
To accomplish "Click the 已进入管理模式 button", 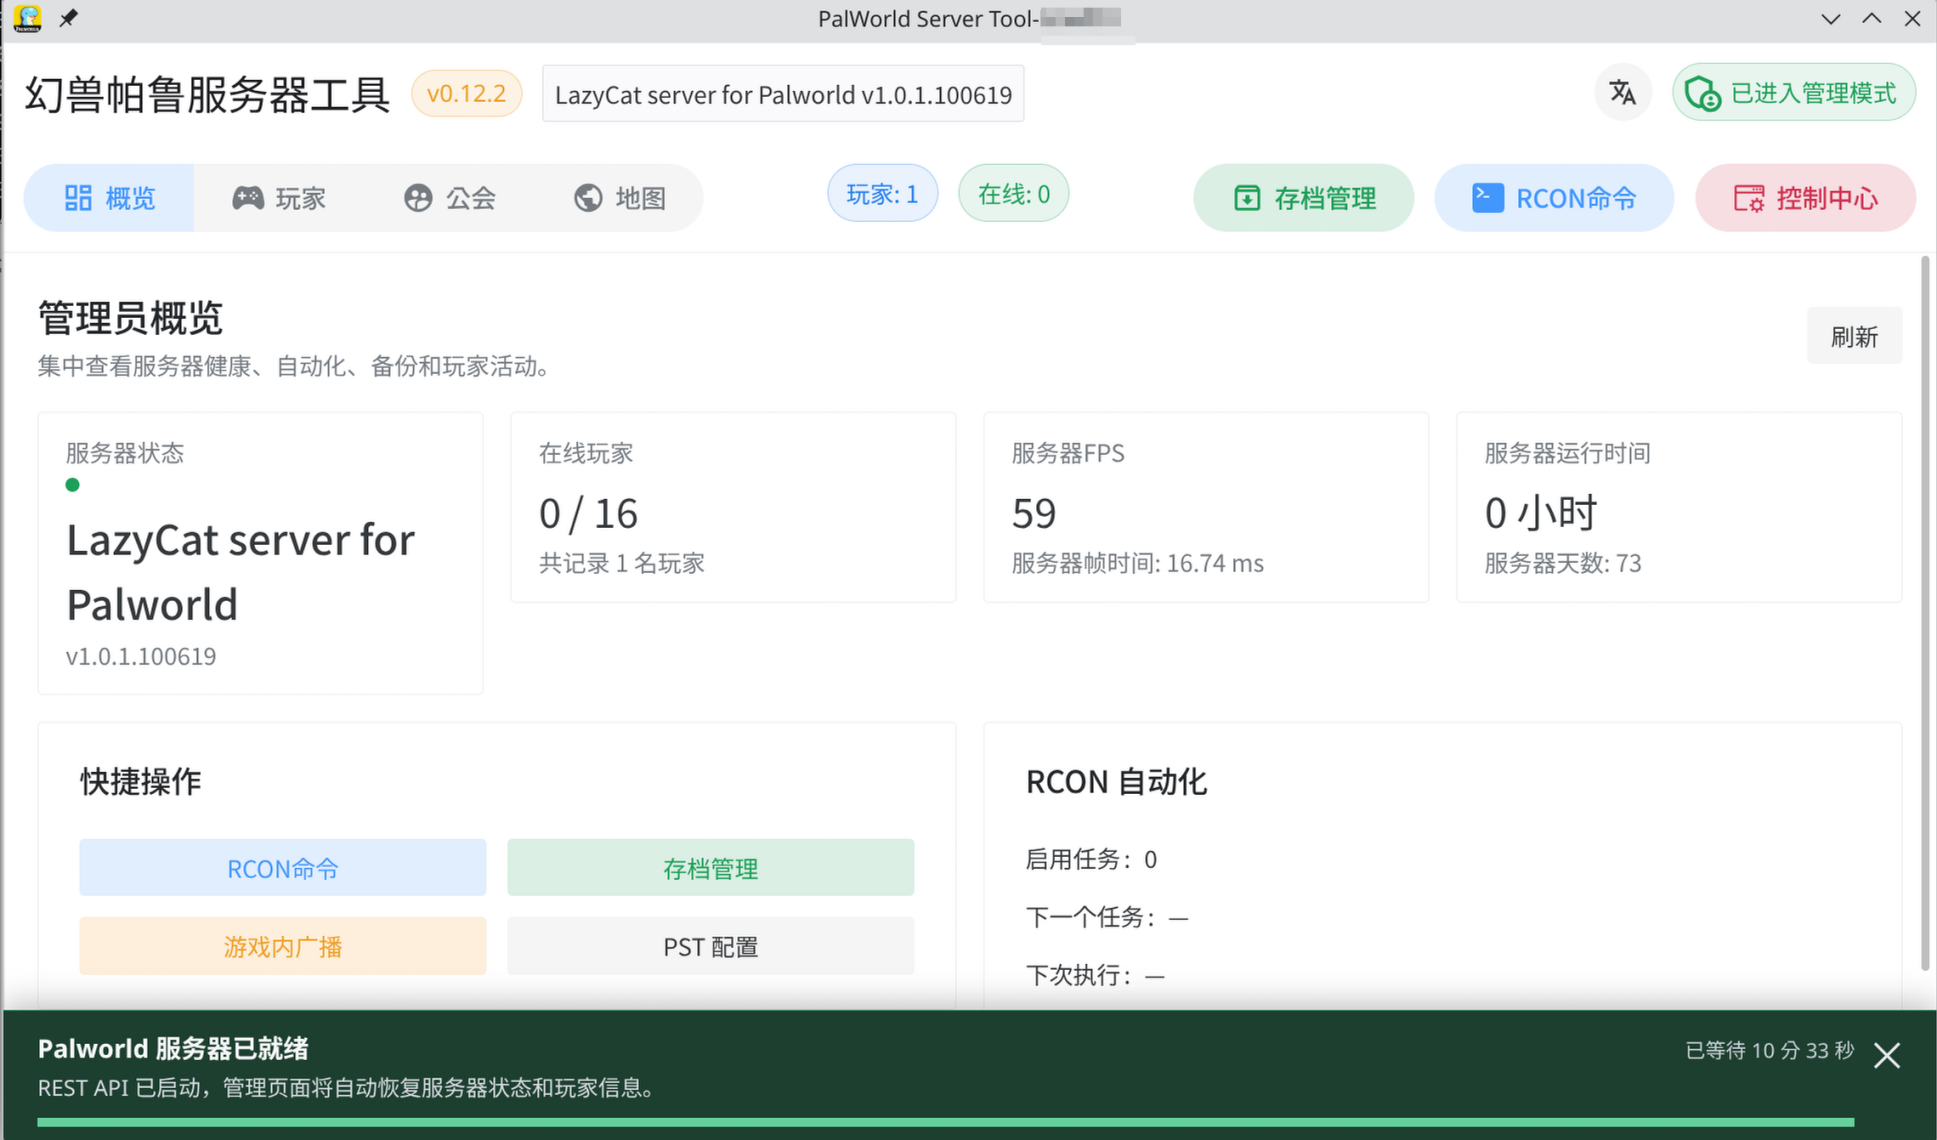I will pos(1794,93).
